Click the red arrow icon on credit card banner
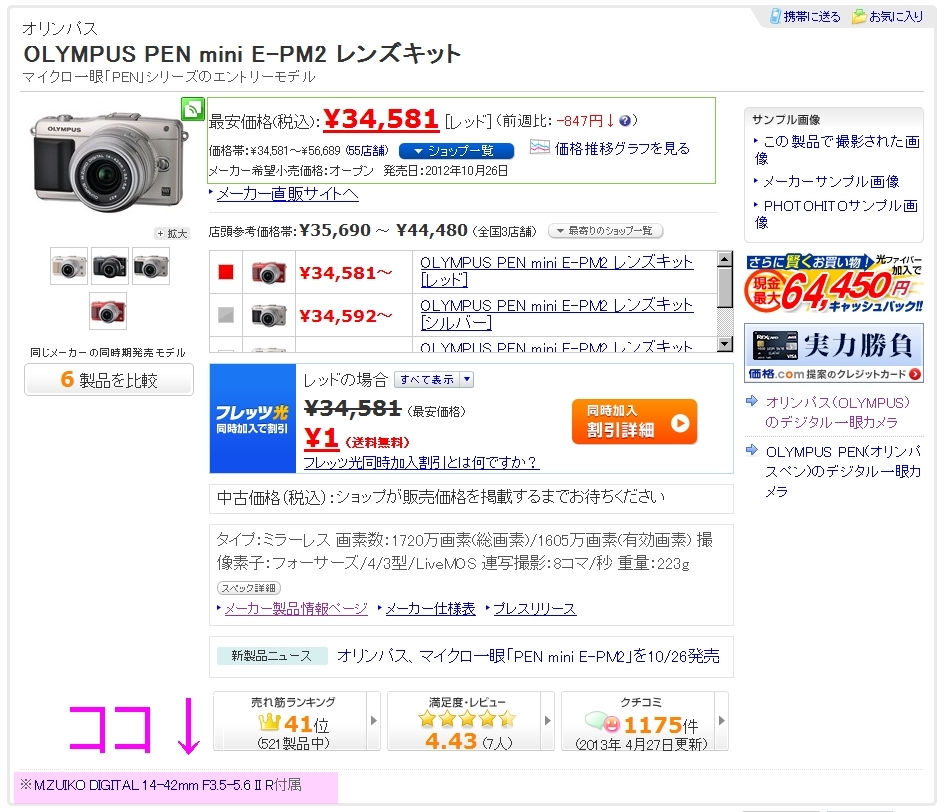 (x=914, y=374)
